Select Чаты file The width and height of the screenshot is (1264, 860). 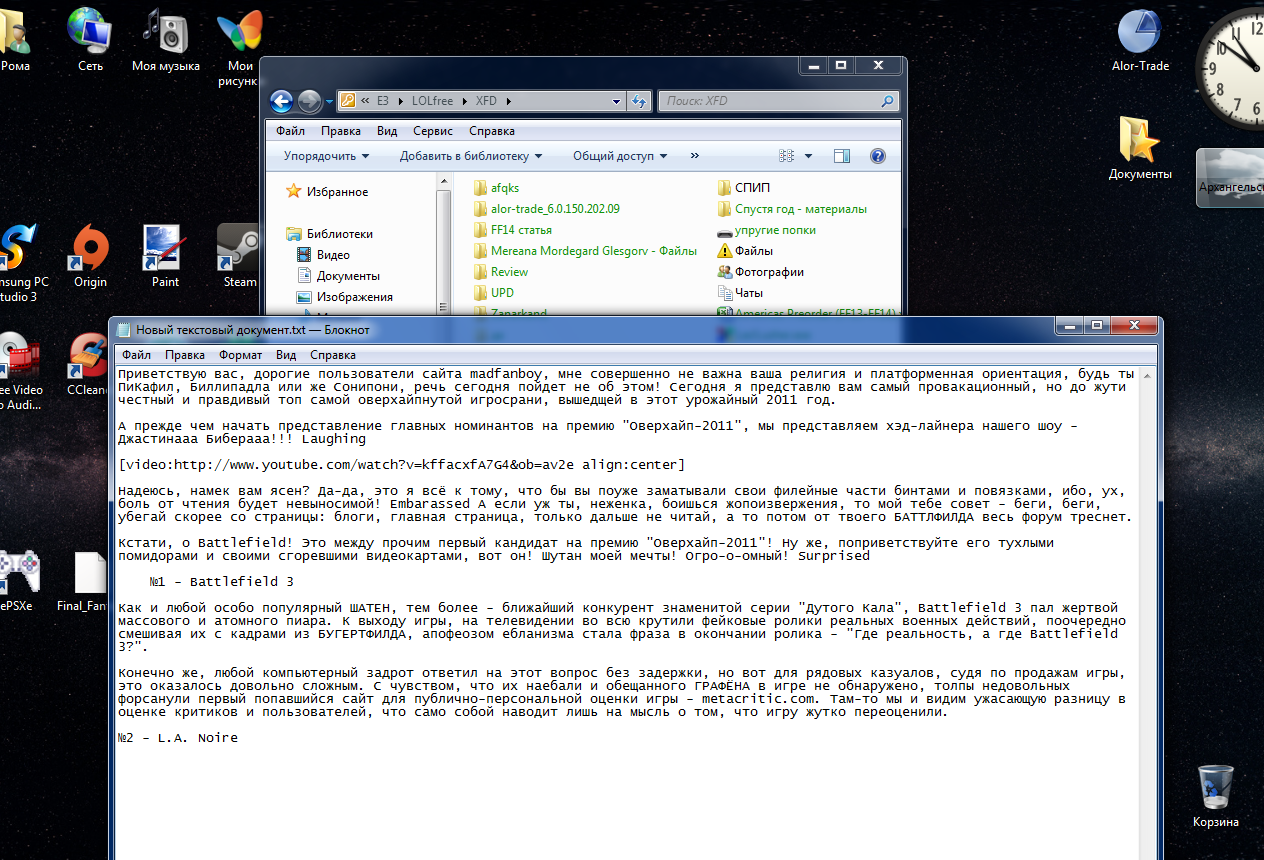741,293
